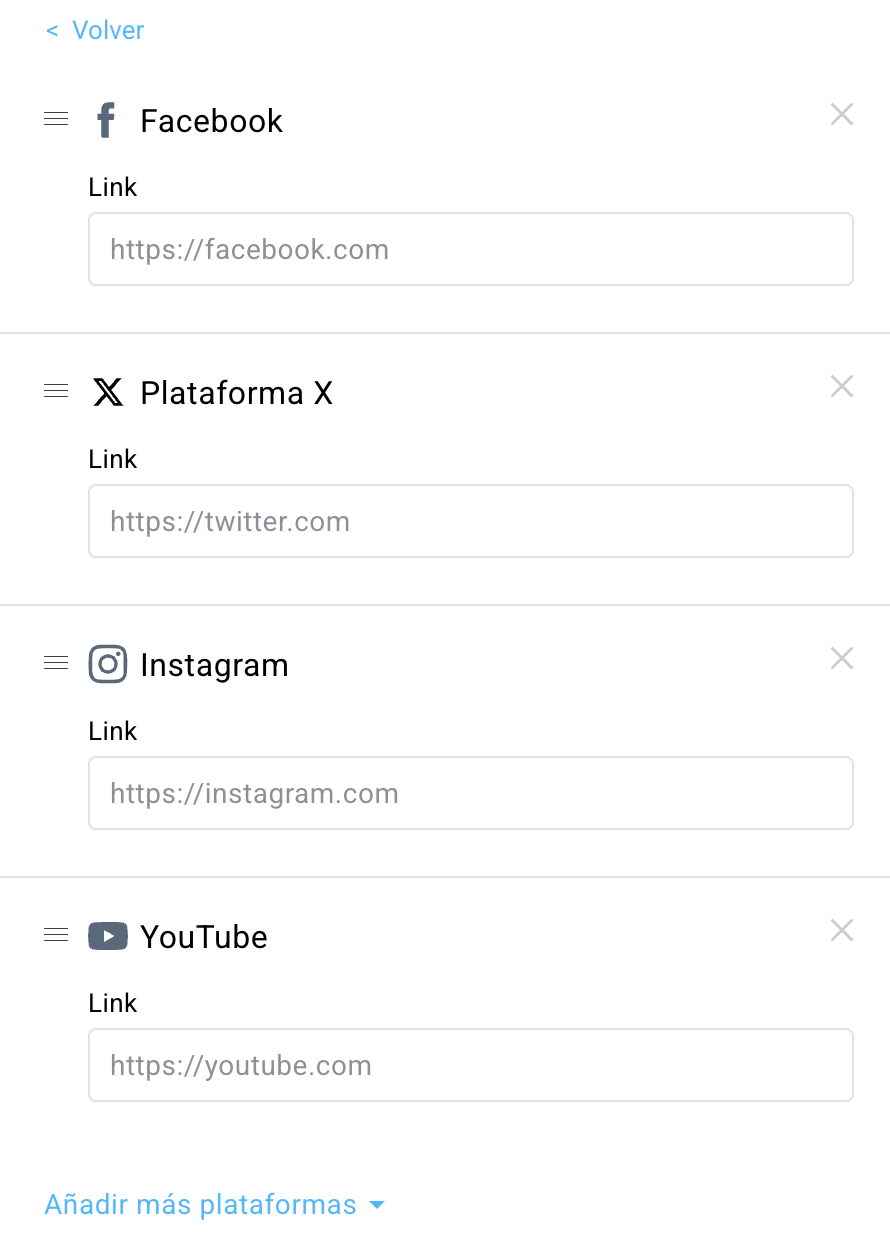The width and height of the screenshot is (890, 1252).
Task: Remove the YouTube platform entry
Action: coord(842,930)
